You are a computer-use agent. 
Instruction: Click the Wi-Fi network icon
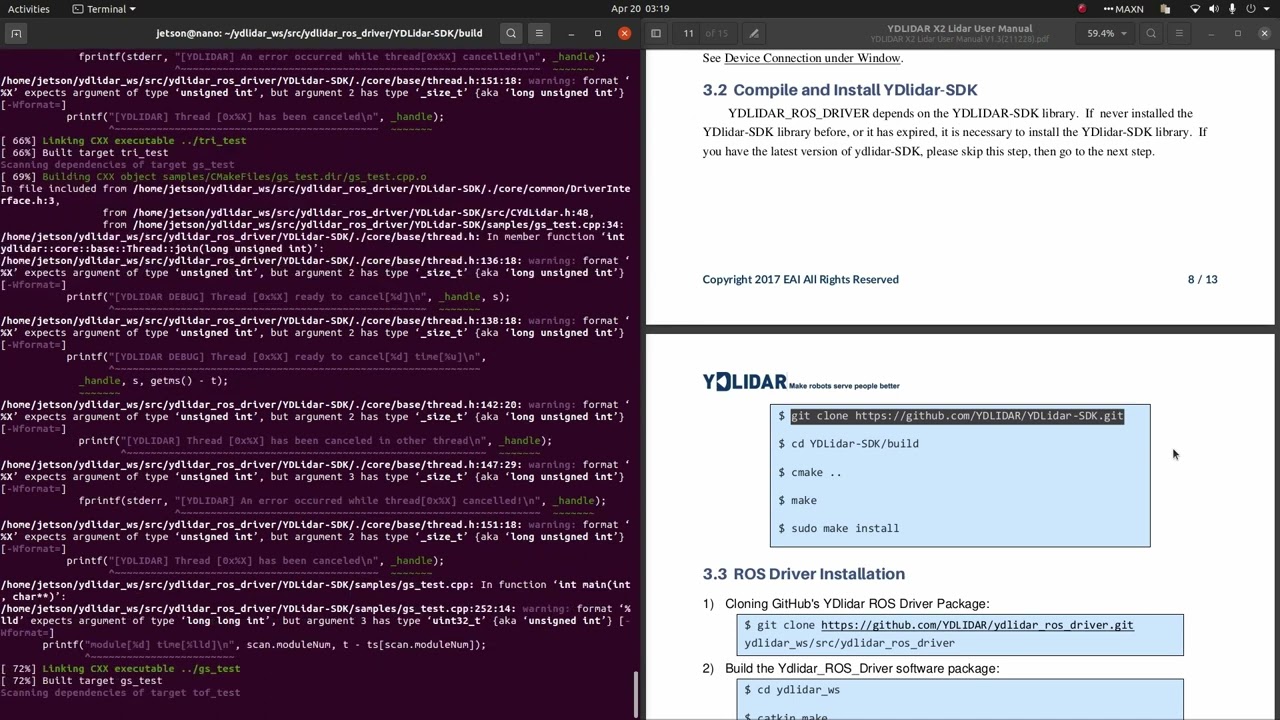pos(1195,9)
